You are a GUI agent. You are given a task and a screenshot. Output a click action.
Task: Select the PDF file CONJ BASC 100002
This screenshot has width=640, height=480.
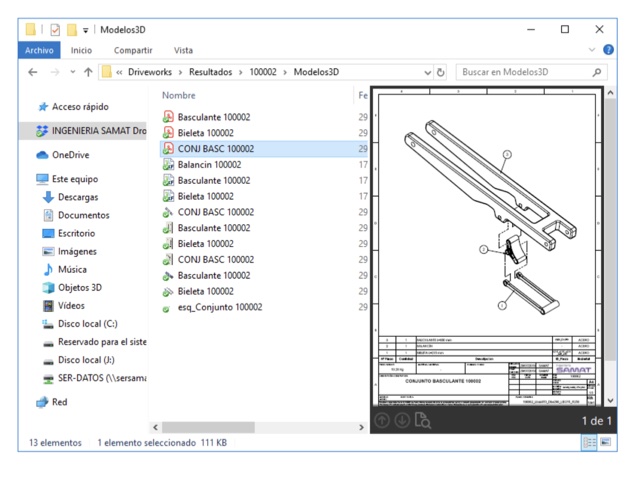pos(264,149)
